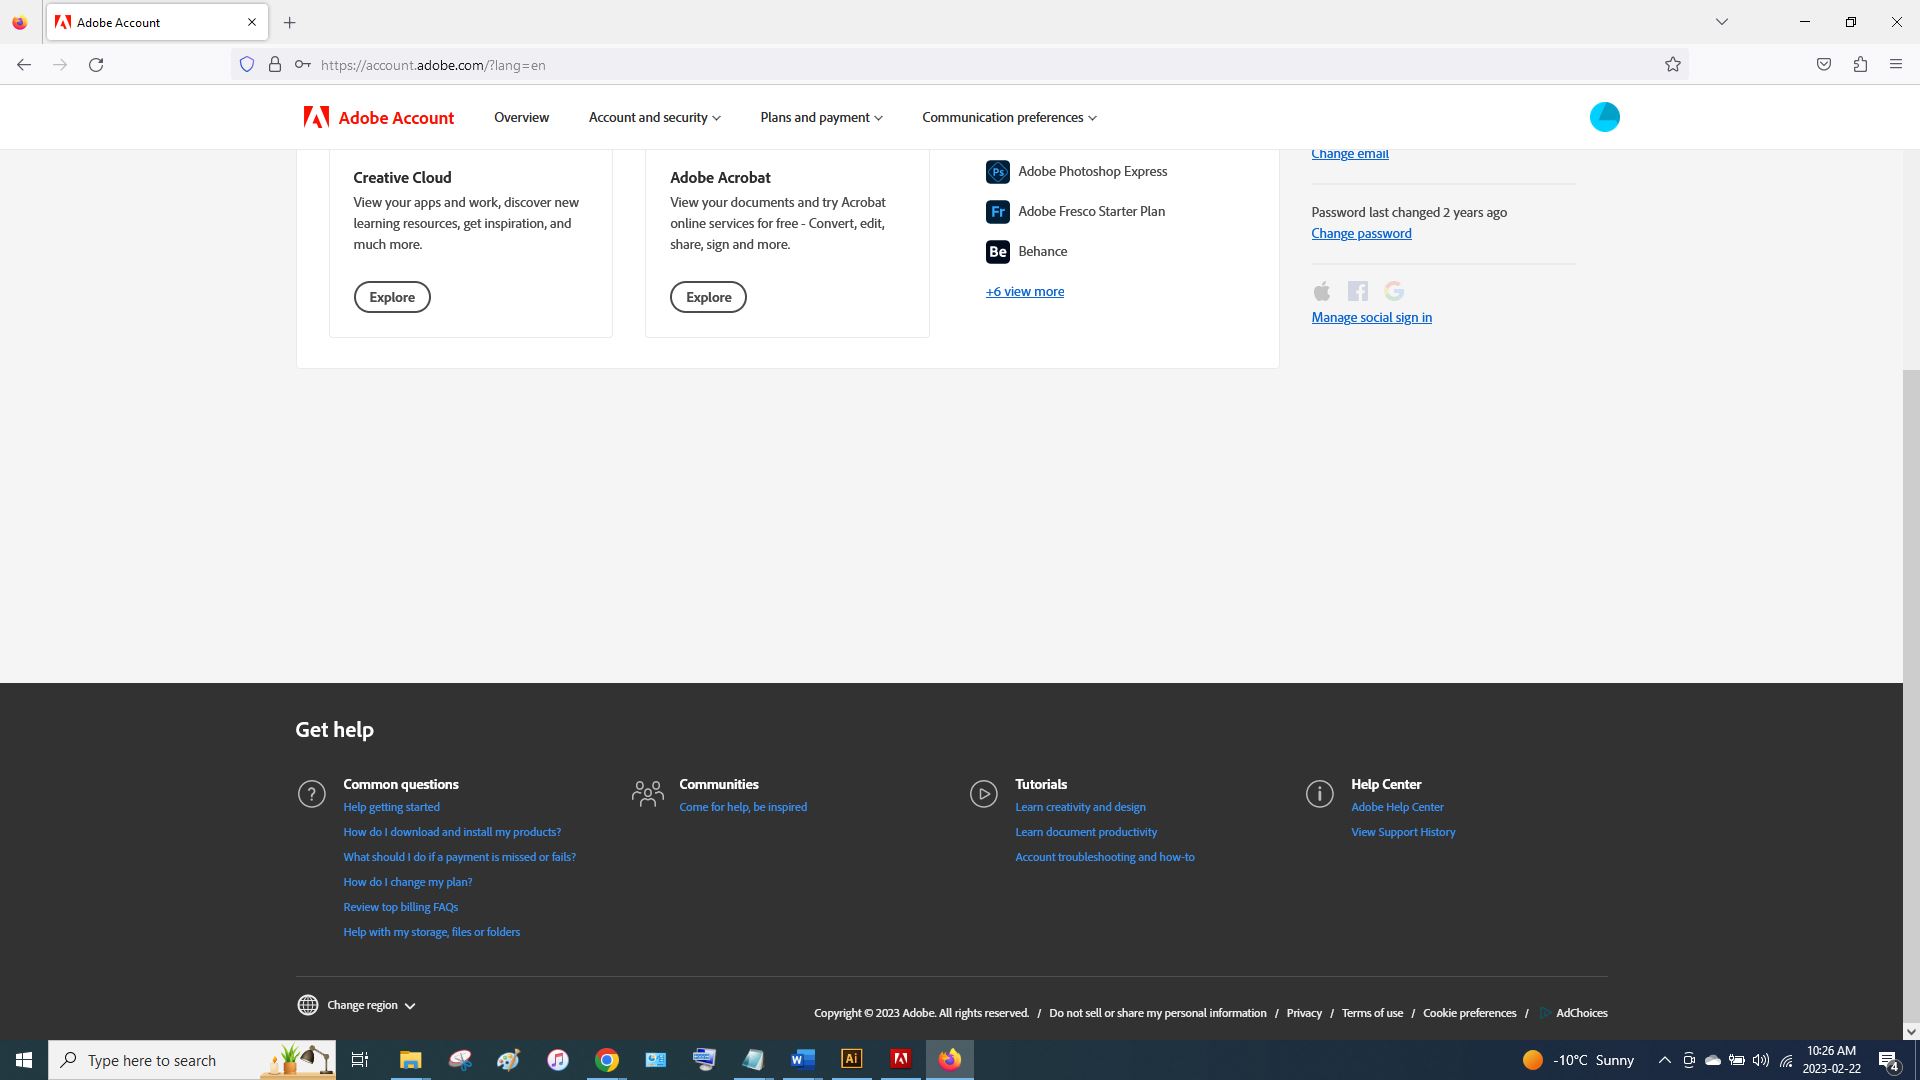The width and height of the screenshot is (1920, 1080).
Task: Click the Facebook social sign-in icon
Action: 1357,291
